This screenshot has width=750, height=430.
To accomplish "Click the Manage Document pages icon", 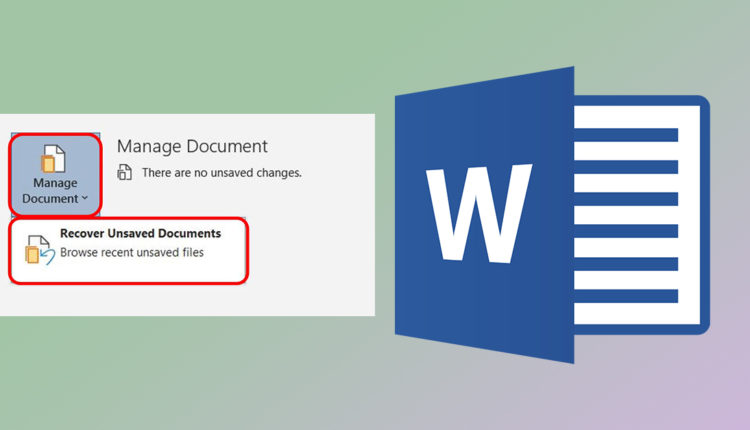I will pyautogui.click(x=55, y=158).
